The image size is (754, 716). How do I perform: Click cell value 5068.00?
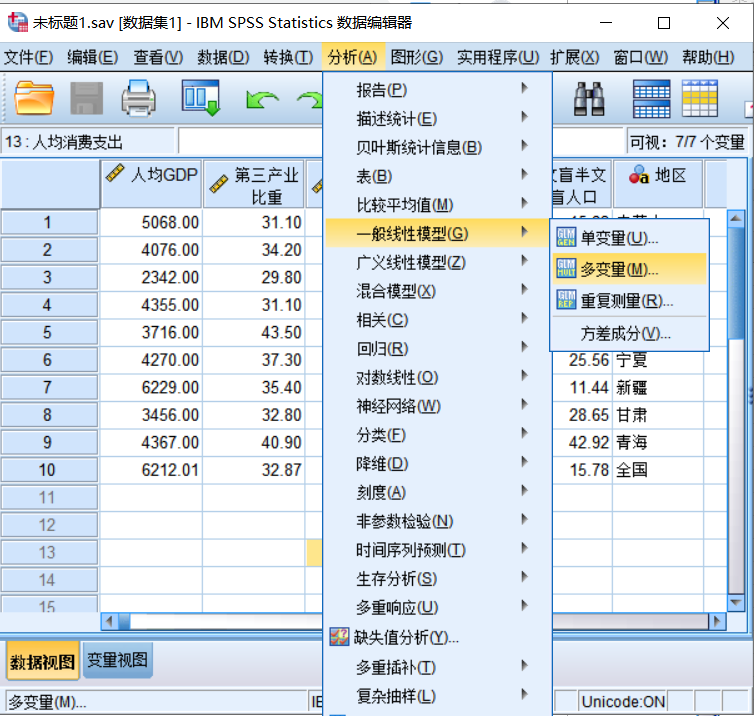click(x=151, y=222)
